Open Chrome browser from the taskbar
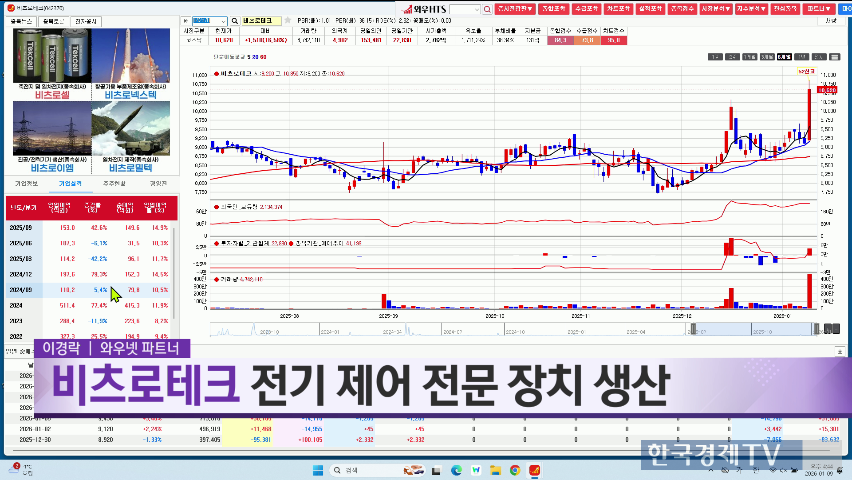 [x=516, y=469]
